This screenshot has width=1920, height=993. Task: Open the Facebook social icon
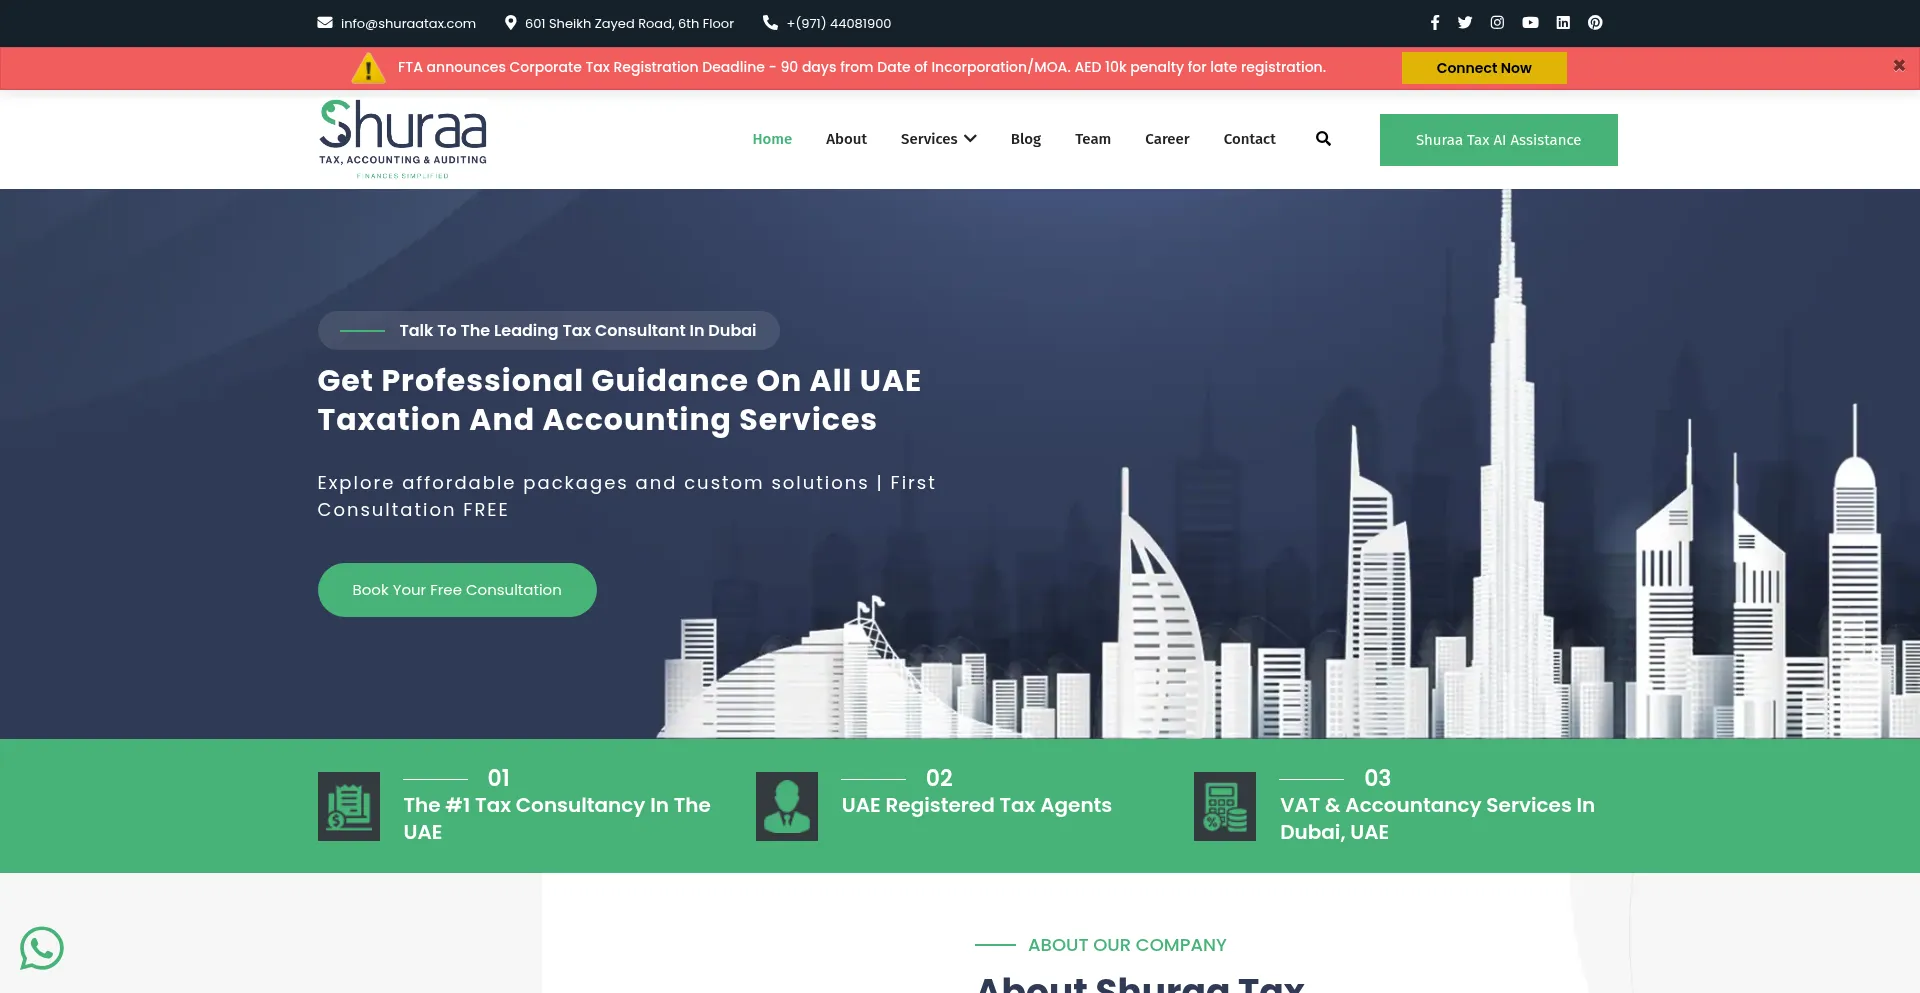click(x=1434, y=23)
